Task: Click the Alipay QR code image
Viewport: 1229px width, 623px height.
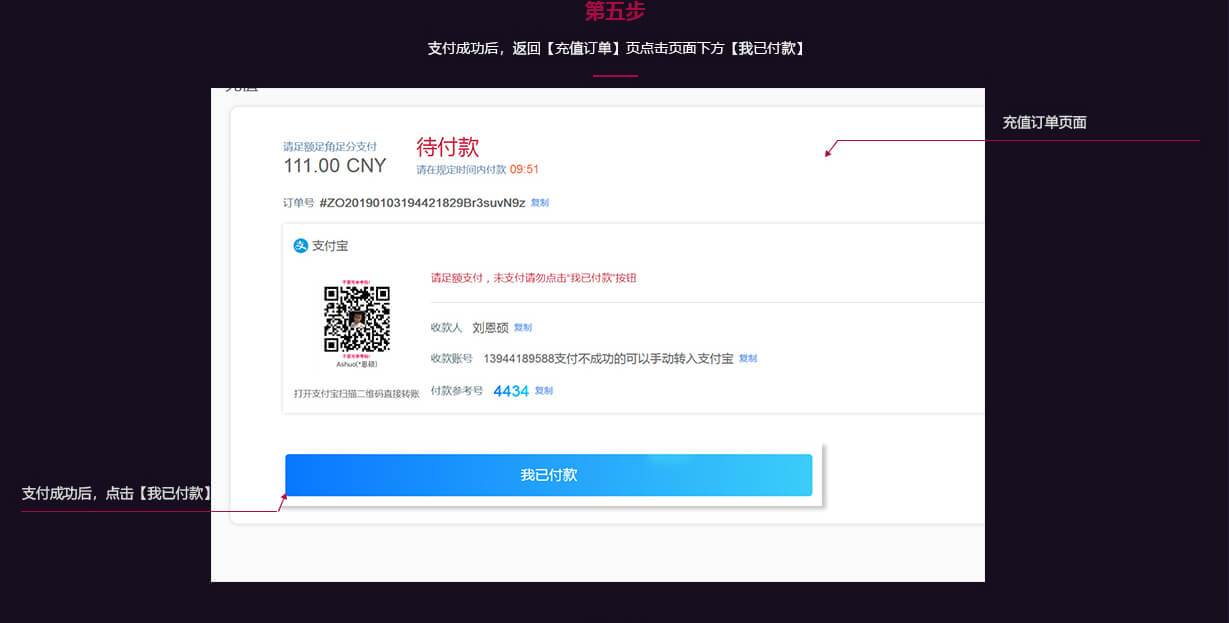Action: 357,320
